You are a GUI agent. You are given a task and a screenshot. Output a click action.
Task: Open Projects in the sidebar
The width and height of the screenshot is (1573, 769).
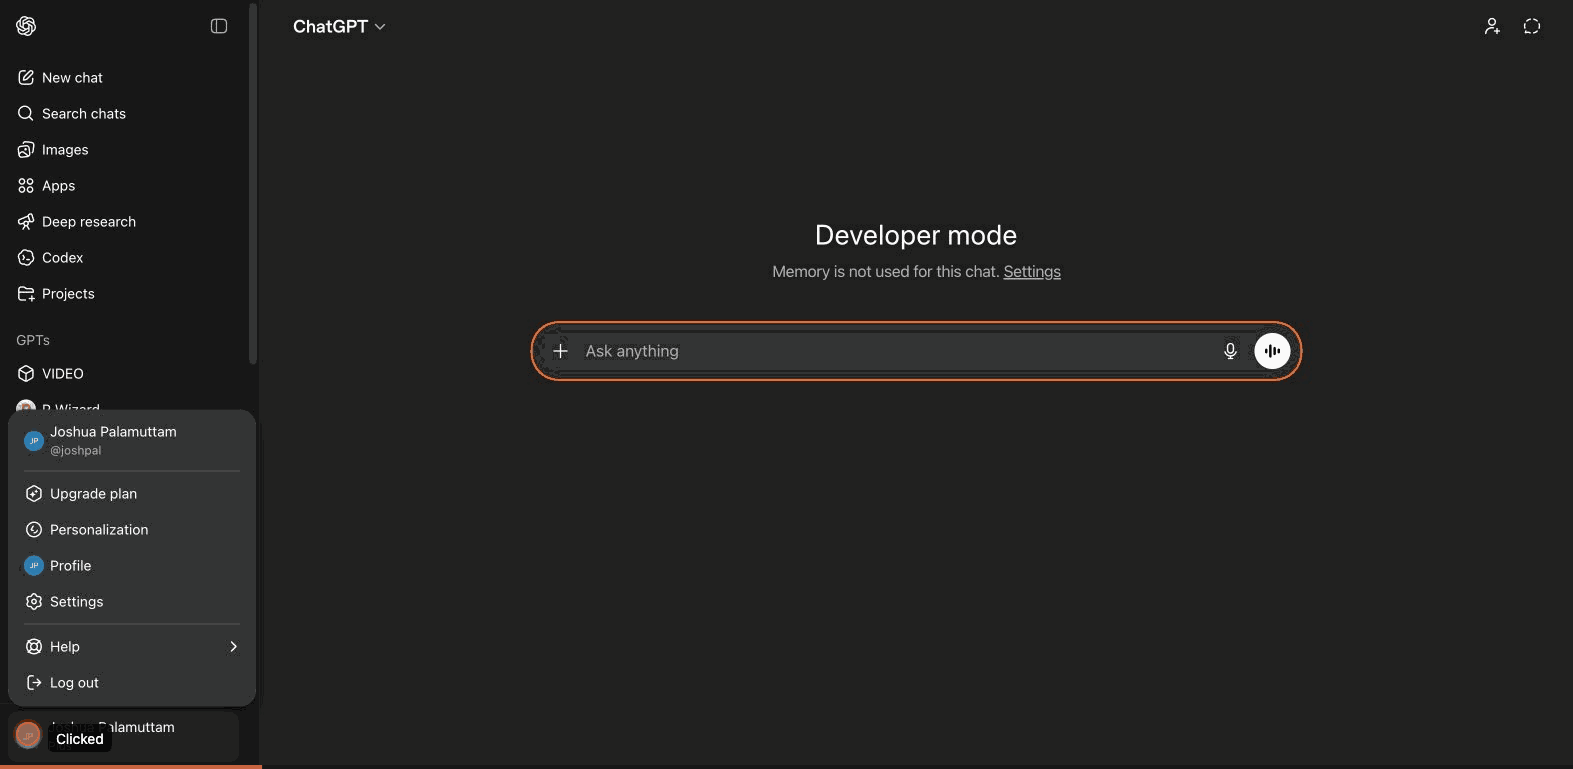(125, 293)
